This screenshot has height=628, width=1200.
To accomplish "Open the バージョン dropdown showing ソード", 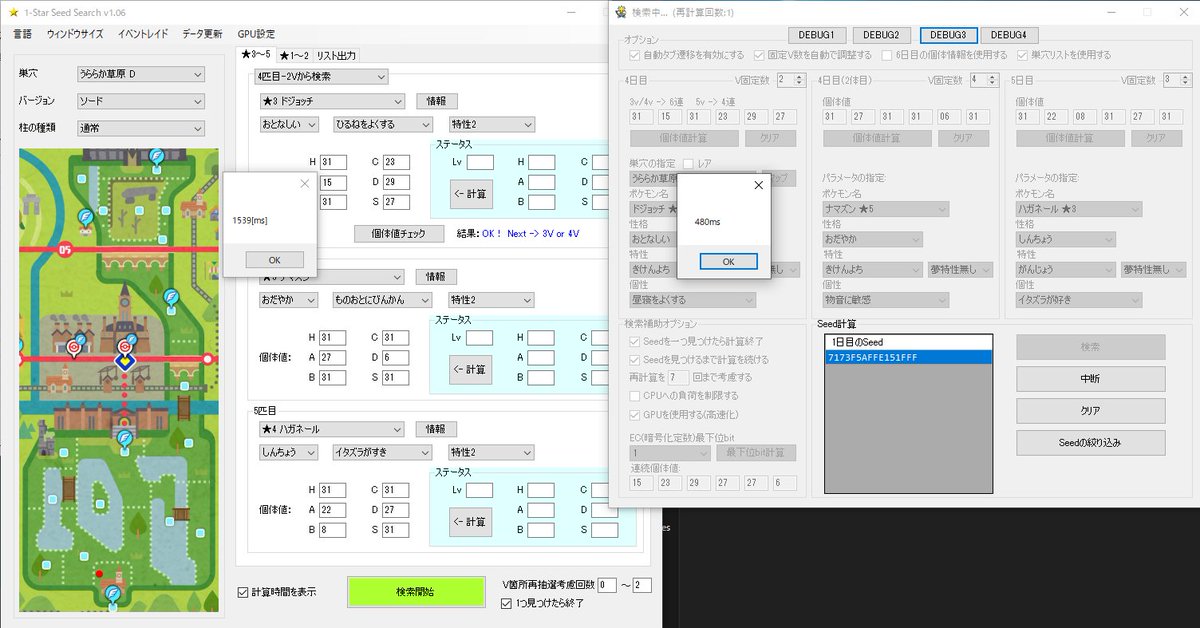I will pos(140,101).
